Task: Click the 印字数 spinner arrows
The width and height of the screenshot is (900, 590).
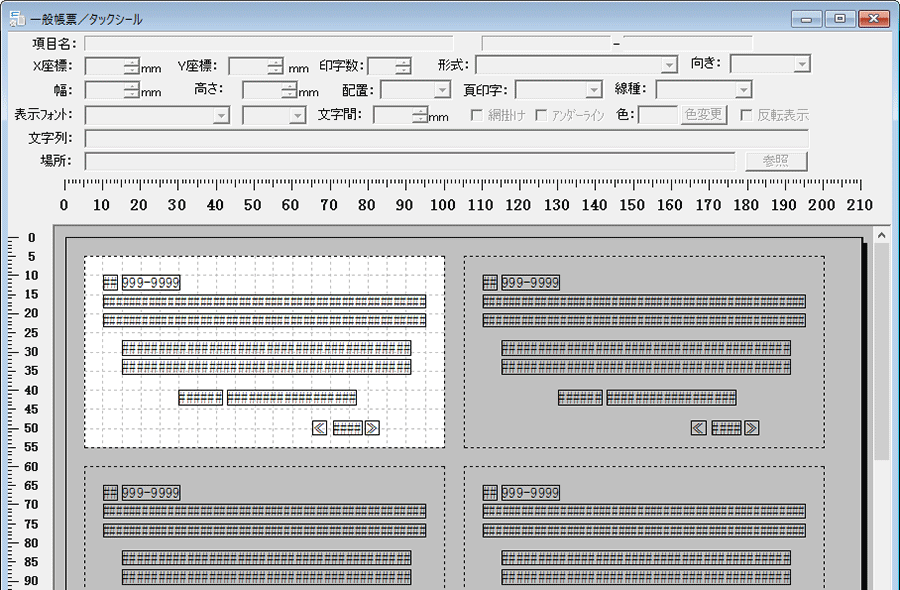Action: 403,67
